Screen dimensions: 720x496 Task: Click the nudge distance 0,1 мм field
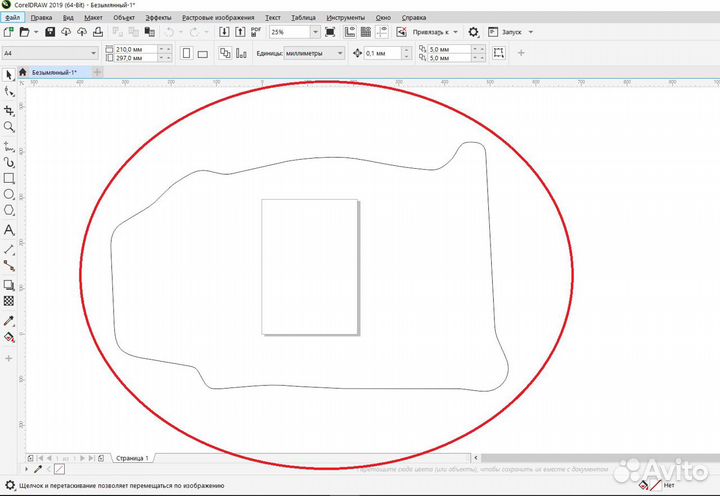pyautogui.click(x=382, y=53)
